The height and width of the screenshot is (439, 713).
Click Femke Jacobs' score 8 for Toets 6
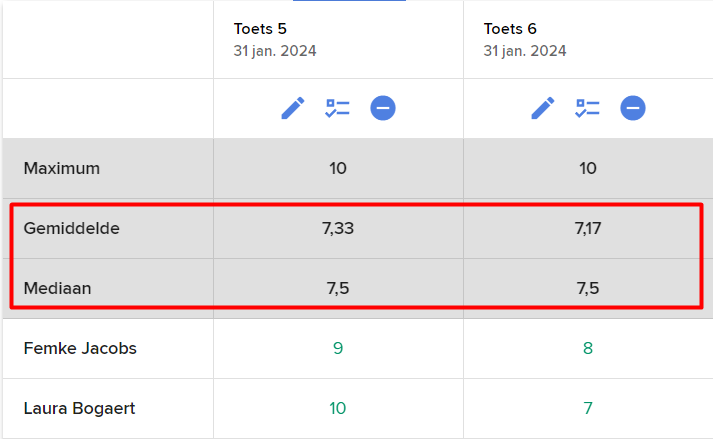pyautogui.click(x=588, y=348)
